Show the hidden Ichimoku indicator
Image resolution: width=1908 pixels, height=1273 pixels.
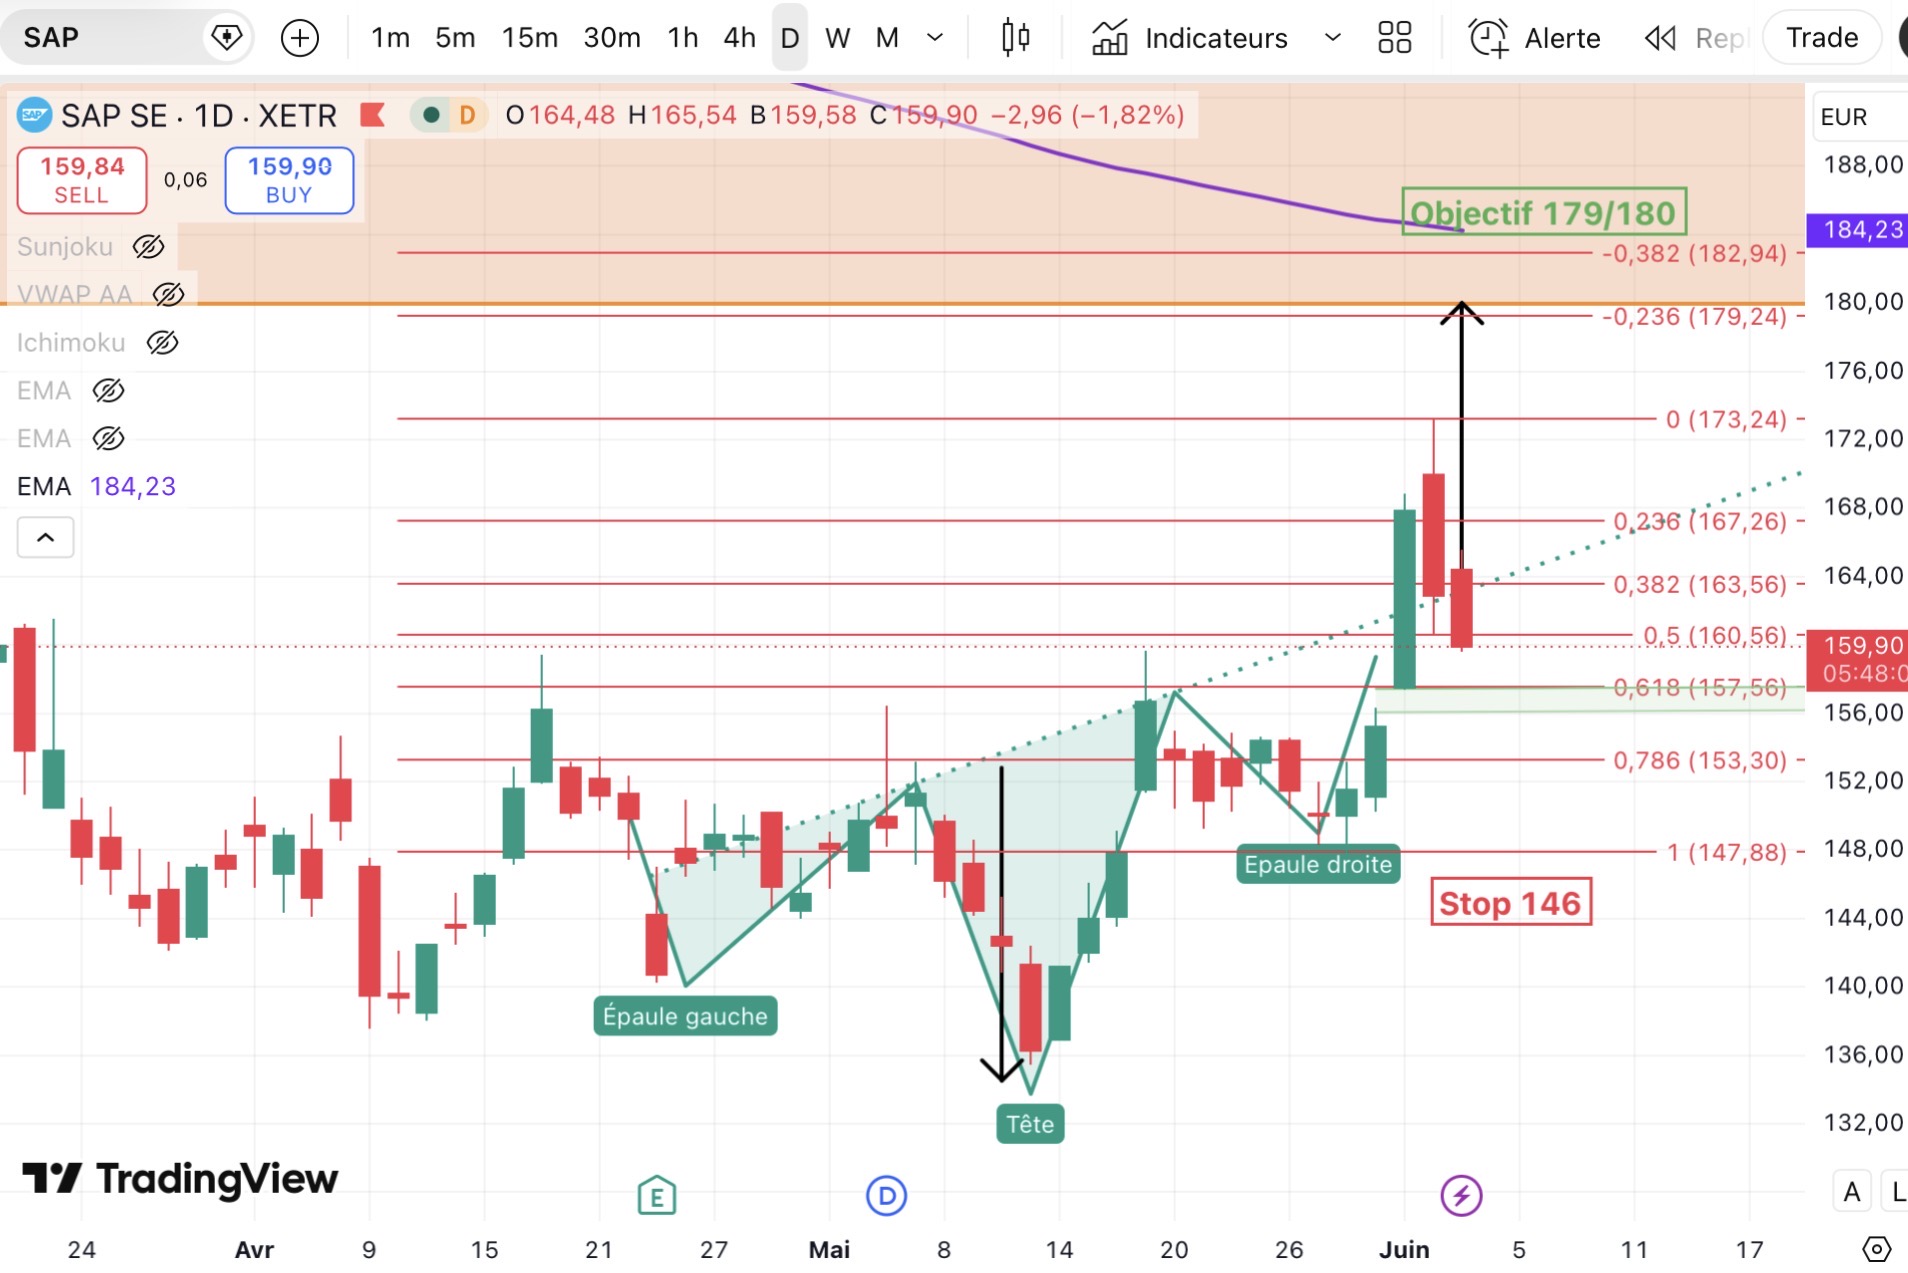coord(163,343)
